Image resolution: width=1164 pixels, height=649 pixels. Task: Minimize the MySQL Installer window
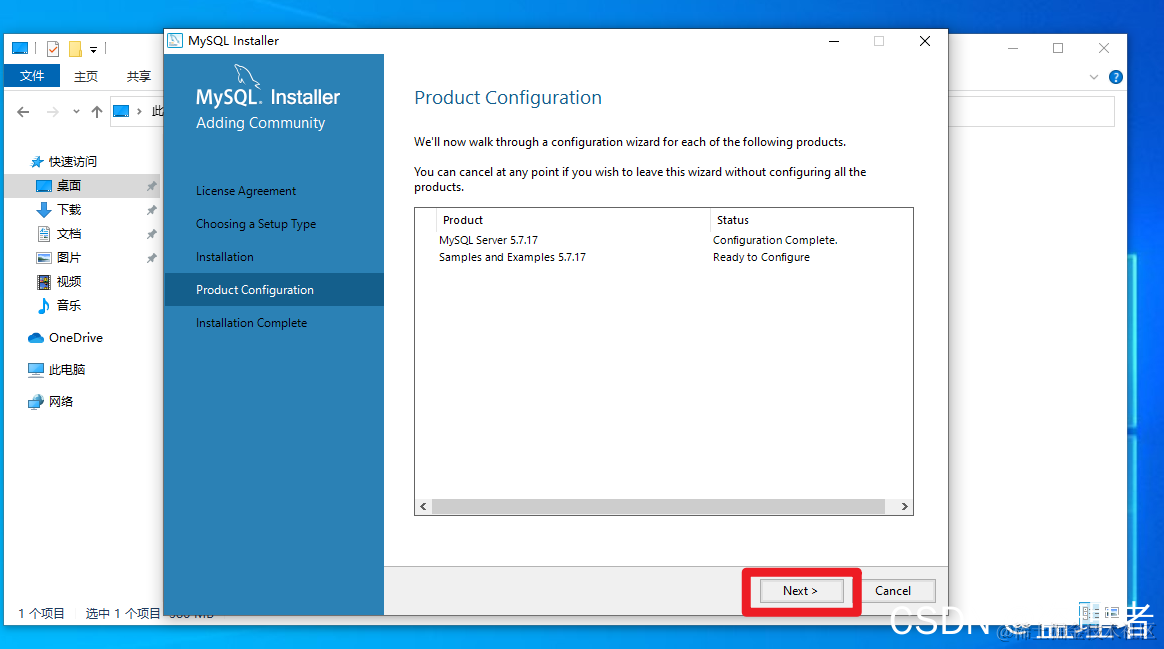[834, 41]
